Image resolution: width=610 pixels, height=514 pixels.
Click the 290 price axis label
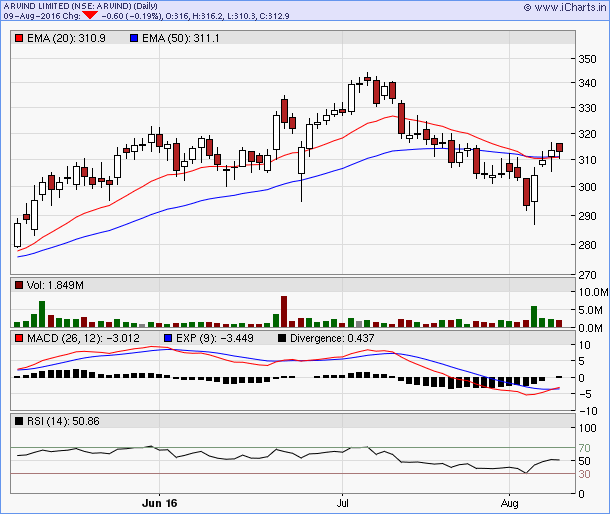[x=587, y=216]
